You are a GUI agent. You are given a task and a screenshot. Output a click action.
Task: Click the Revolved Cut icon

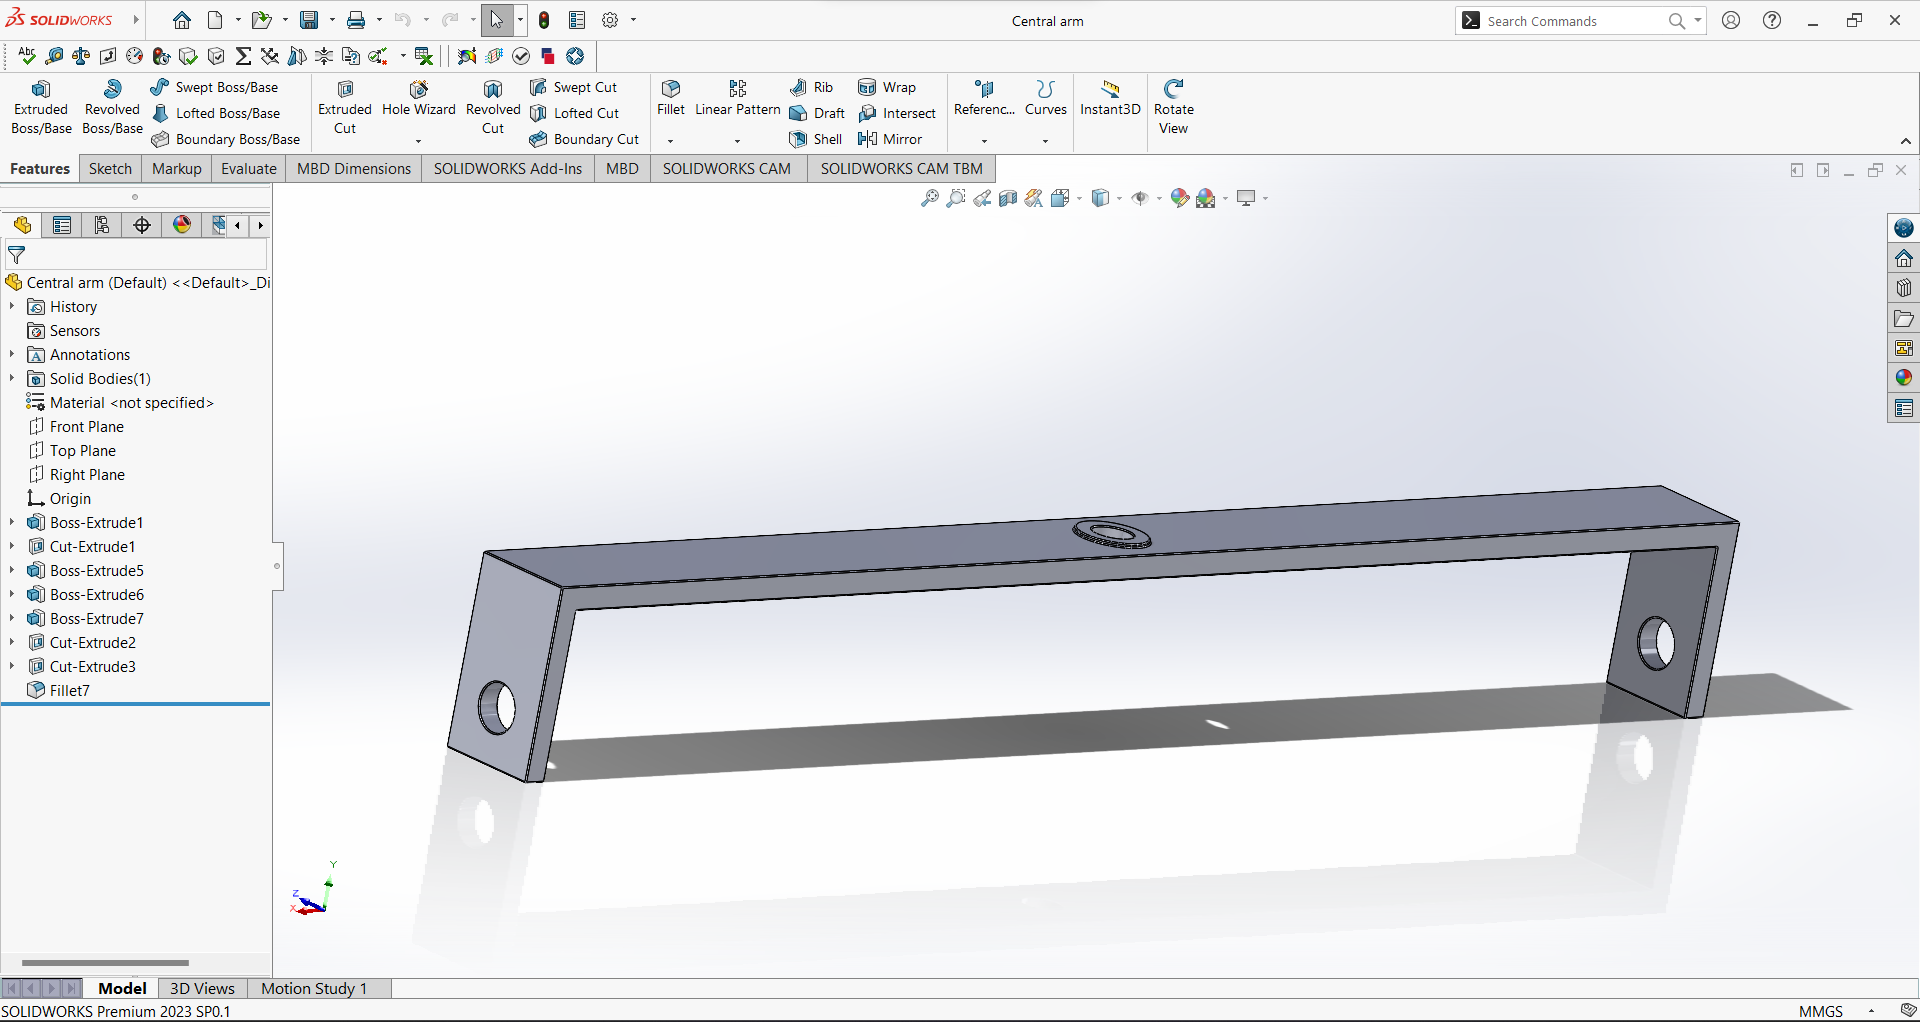tap(493, 106)
